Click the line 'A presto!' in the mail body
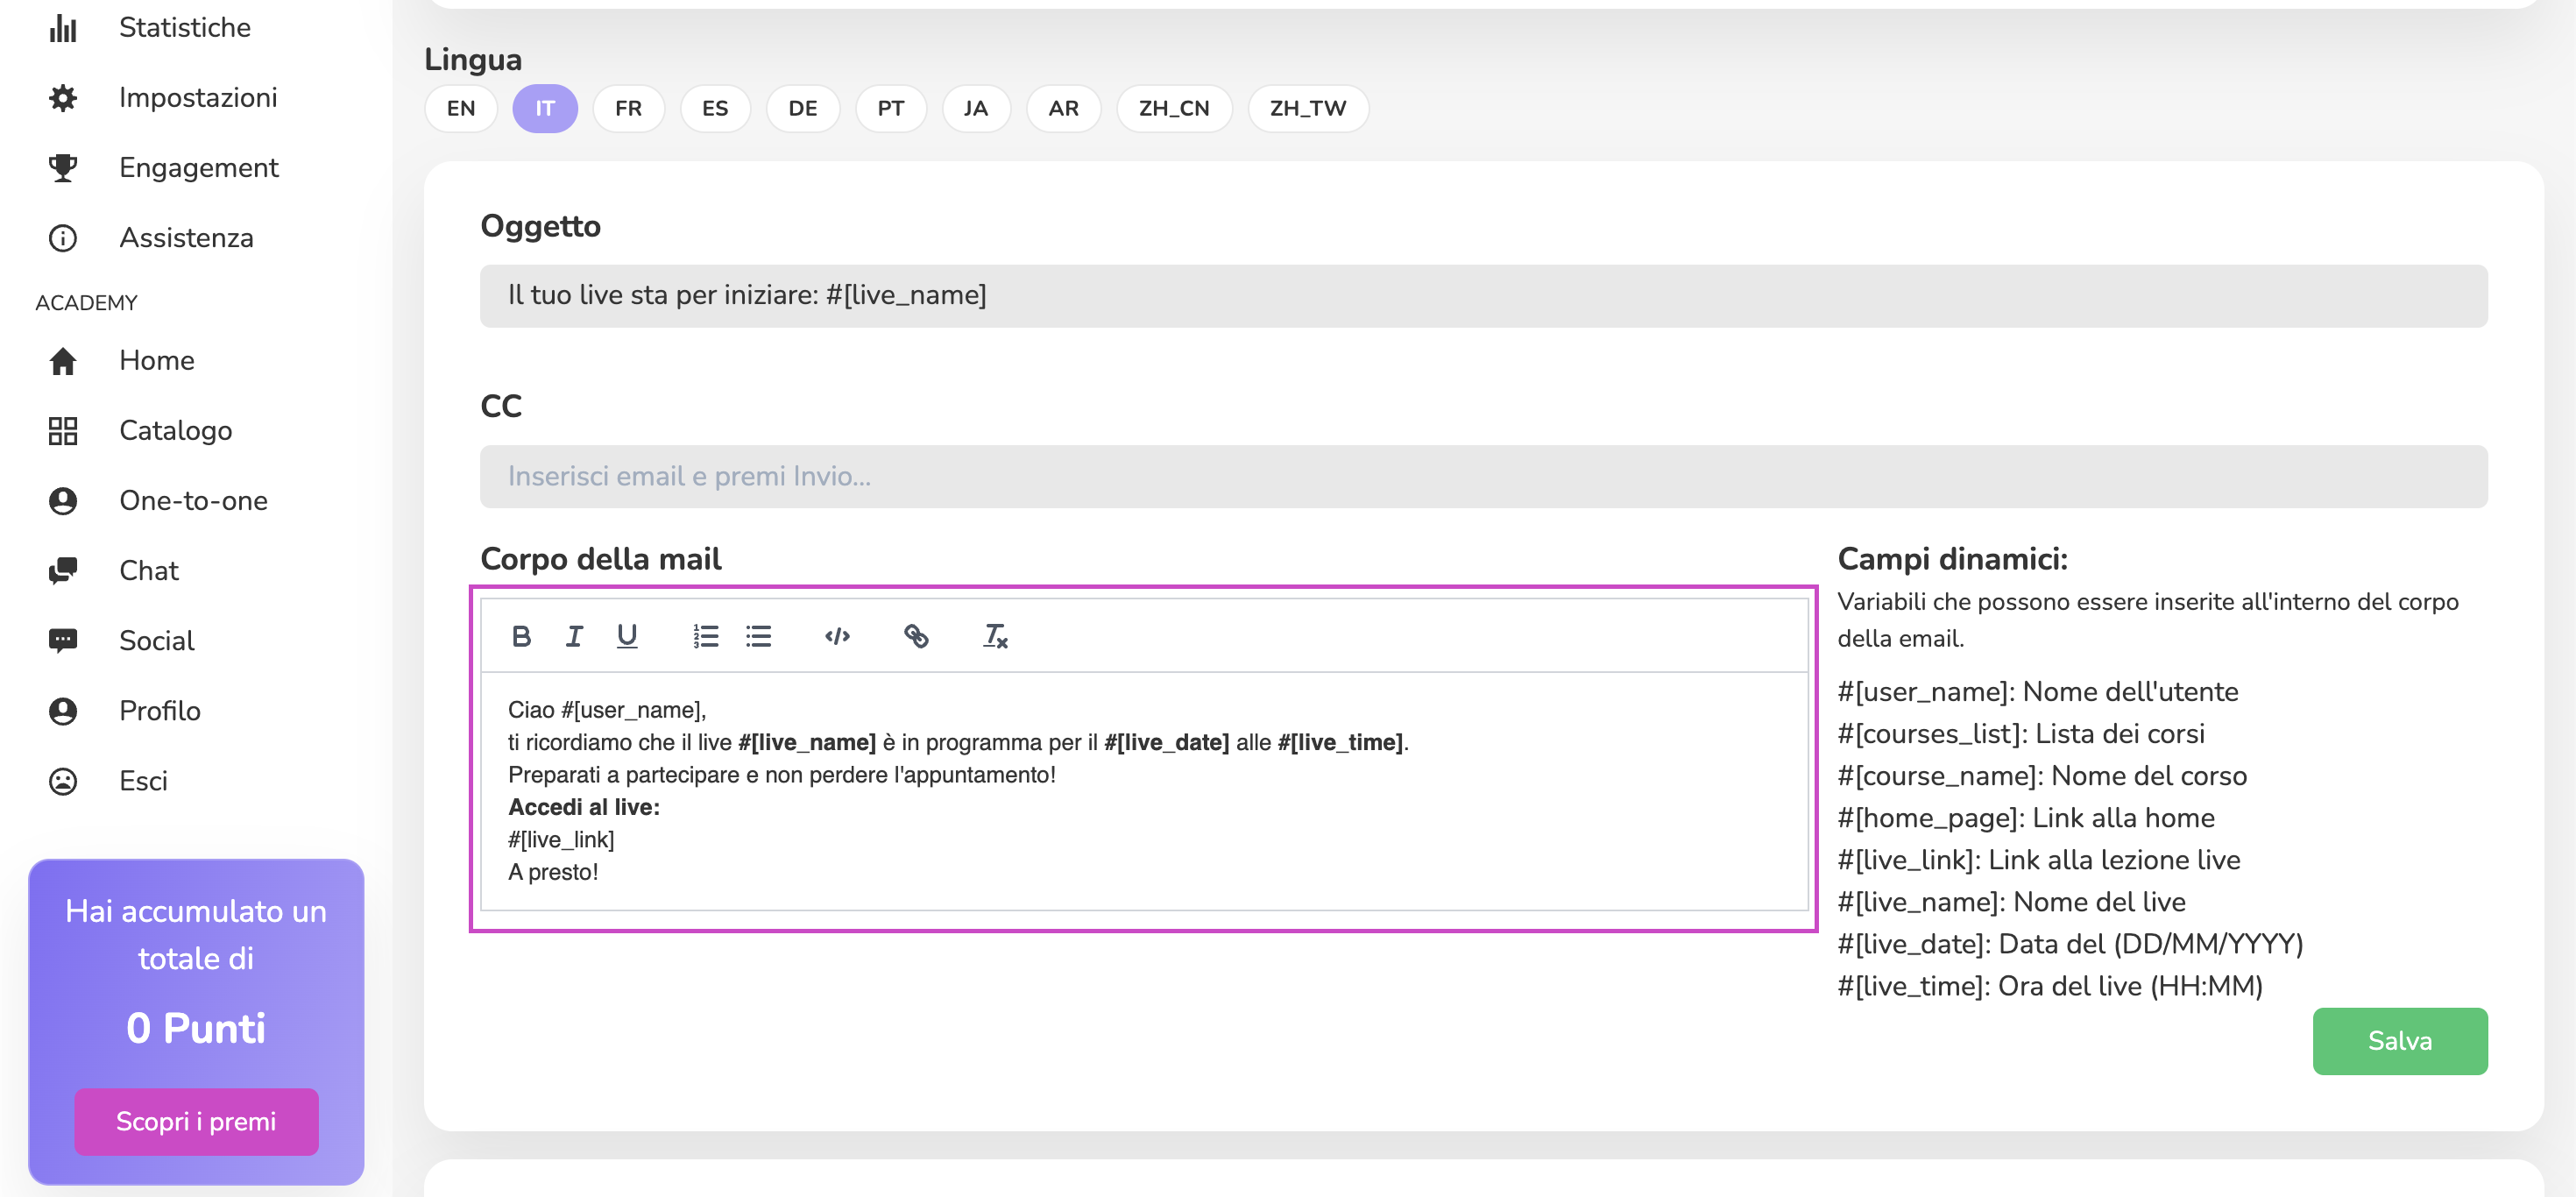 [553, 872]
